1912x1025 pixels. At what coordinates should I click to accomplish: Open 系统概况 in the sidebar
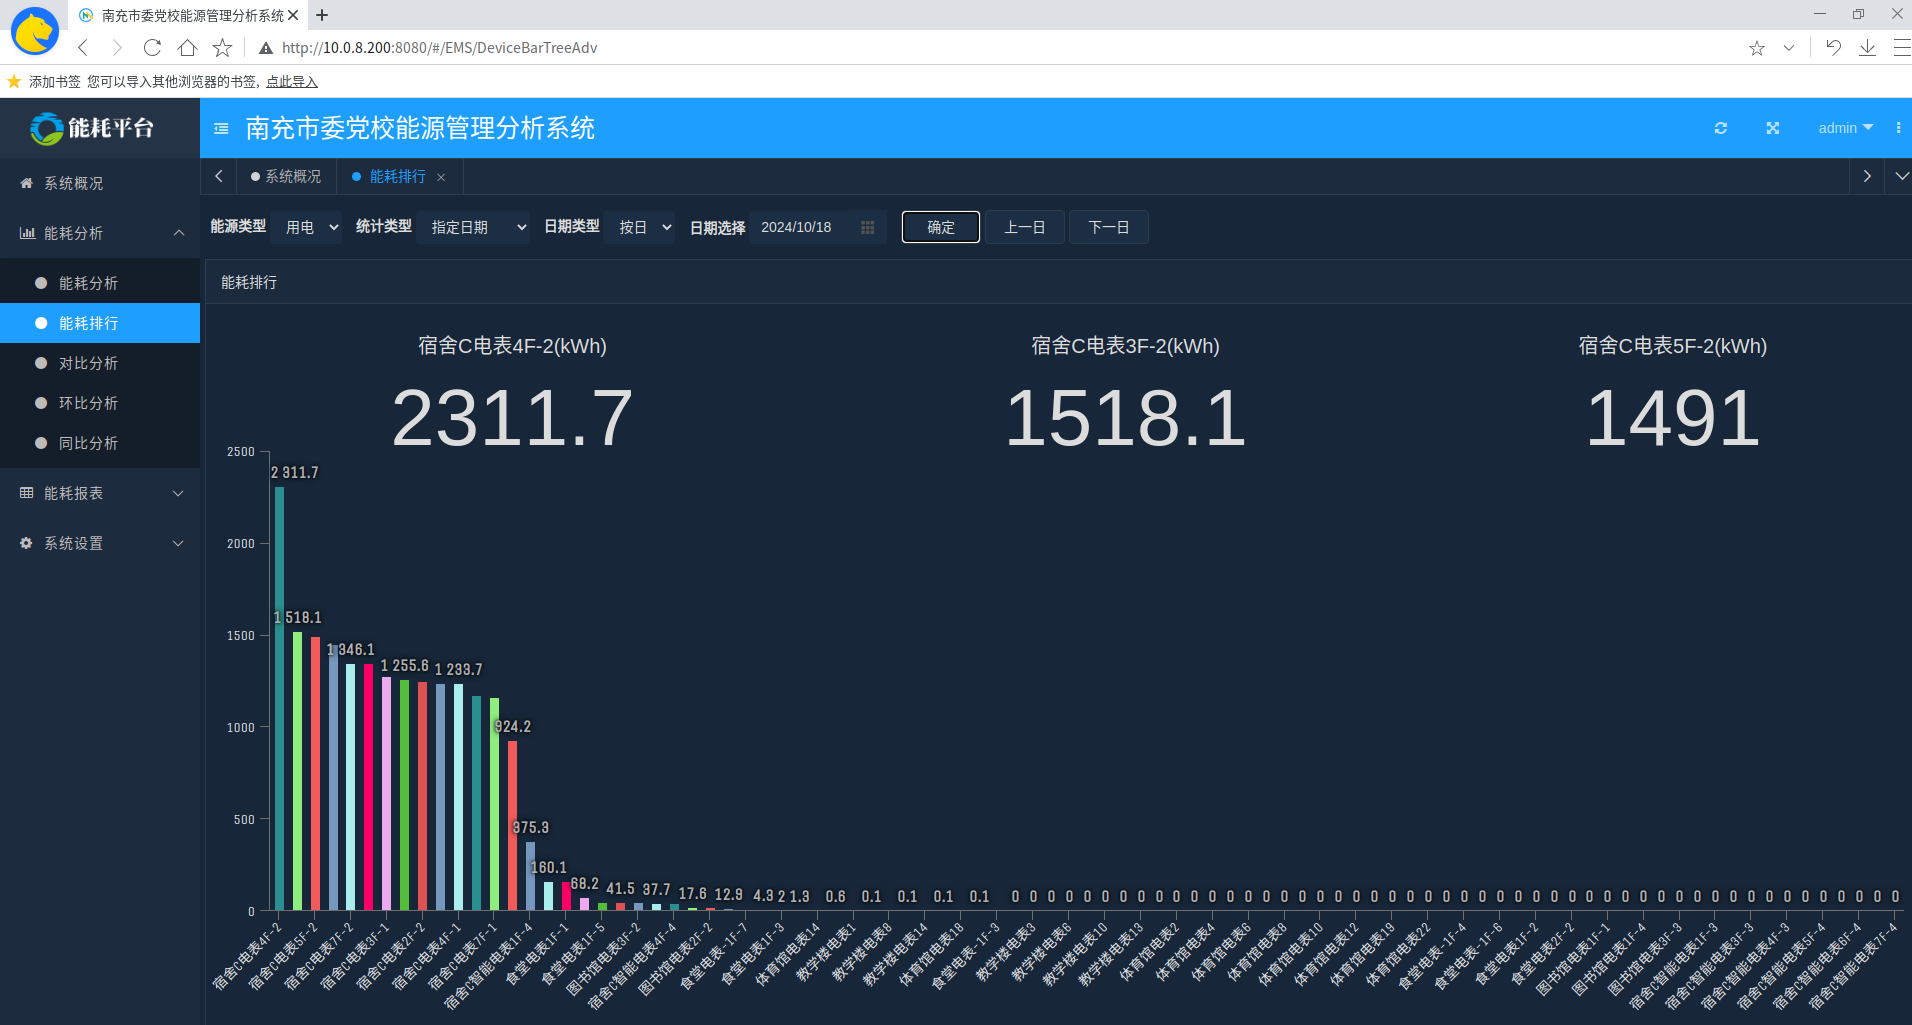click(x=100, y=183)
